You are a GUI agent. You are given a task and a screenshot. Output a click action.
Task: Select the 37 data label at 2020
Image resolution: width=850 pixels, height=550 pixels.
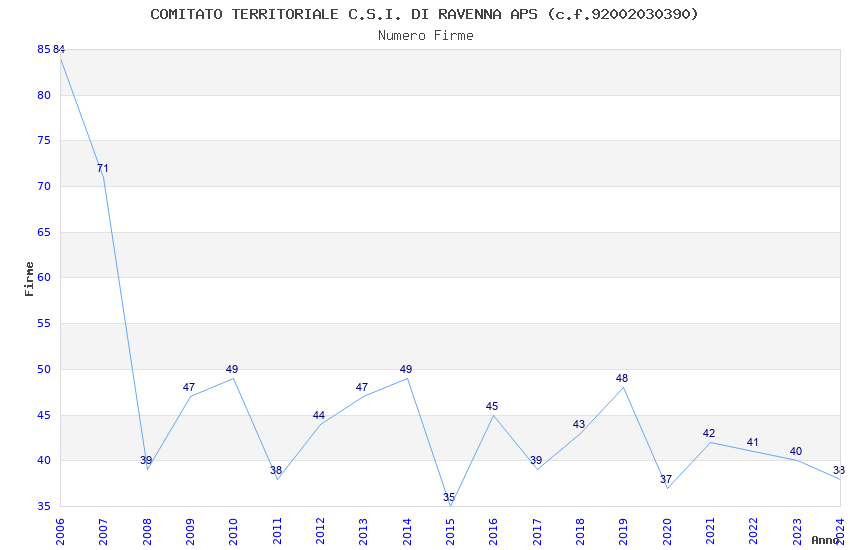(x=666, y=480)
